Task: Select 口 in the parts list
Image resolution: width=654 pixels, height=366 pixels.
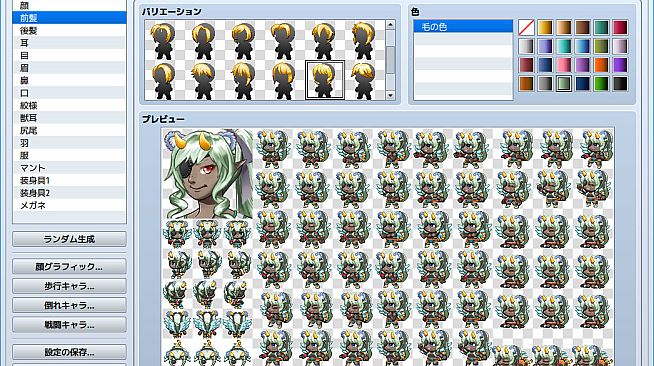Action: 69,93
